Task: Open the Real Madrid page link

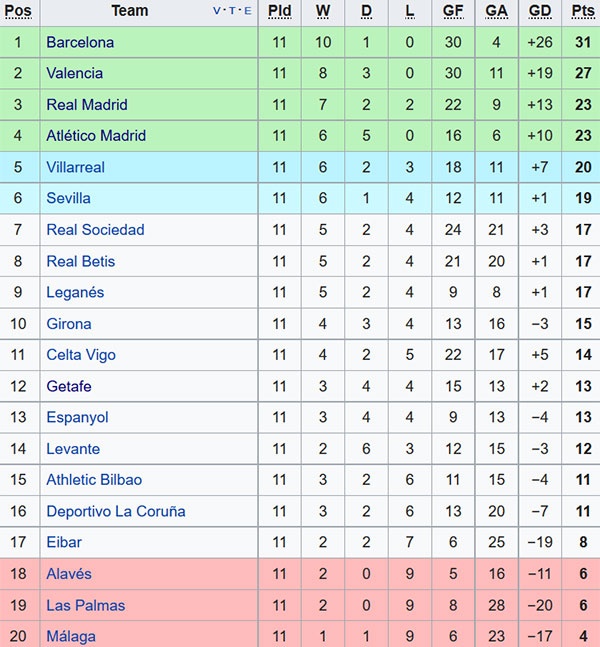Action: click(x=87, y=104)
